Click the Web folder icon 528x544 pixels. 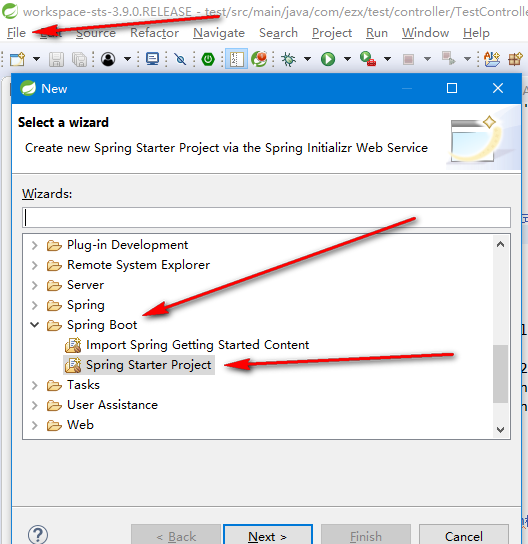[54, 425]
